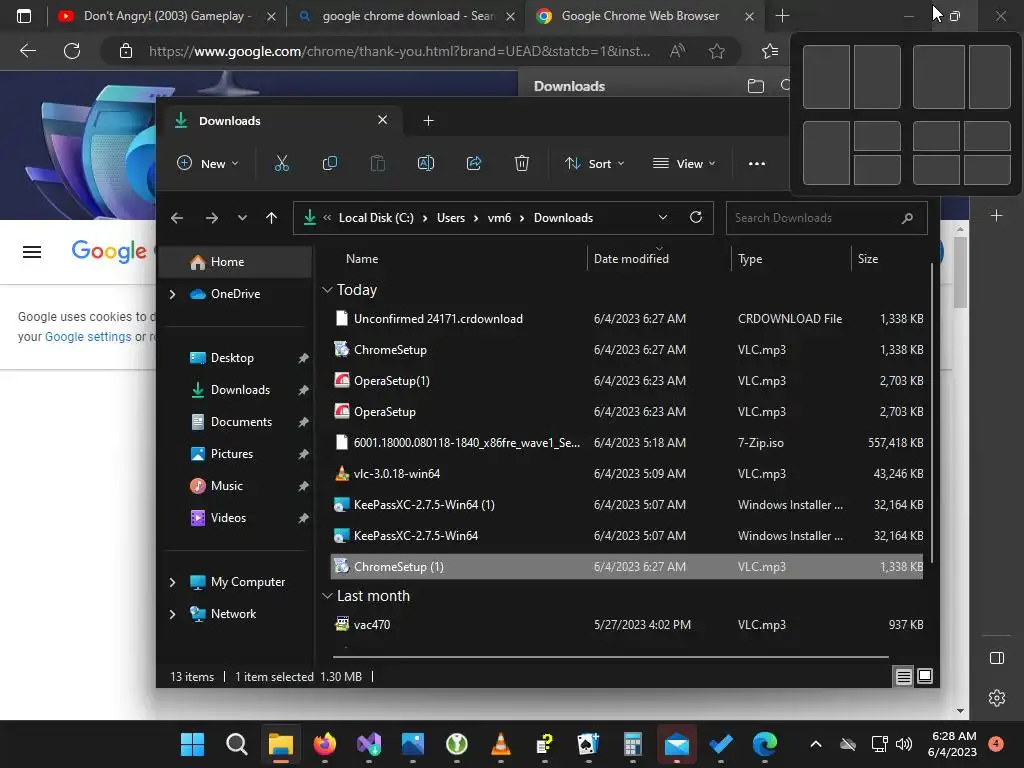Expand My Computer tree node
1024x768 pixels.
pyautogui.click(x=172, y=582)
